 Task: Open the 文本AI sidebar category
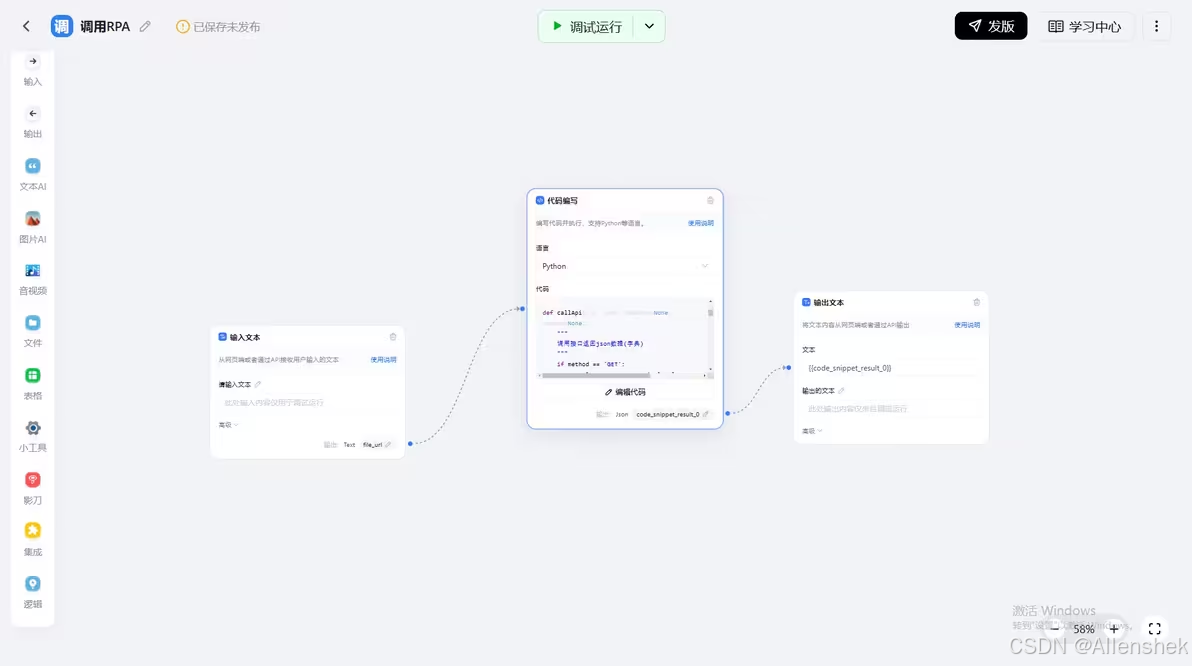pos(33,175)
